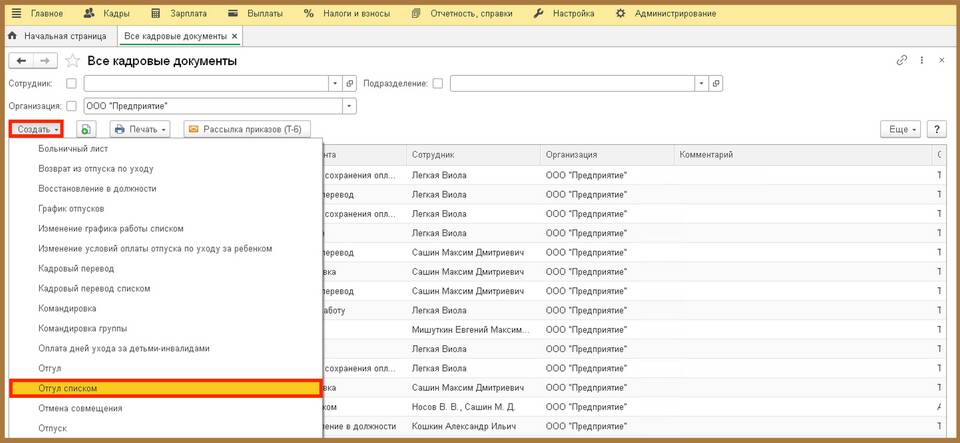This screenshot has height=443, width=960.
Task: Copy link using the chain icon
Action: click(901, 60)
